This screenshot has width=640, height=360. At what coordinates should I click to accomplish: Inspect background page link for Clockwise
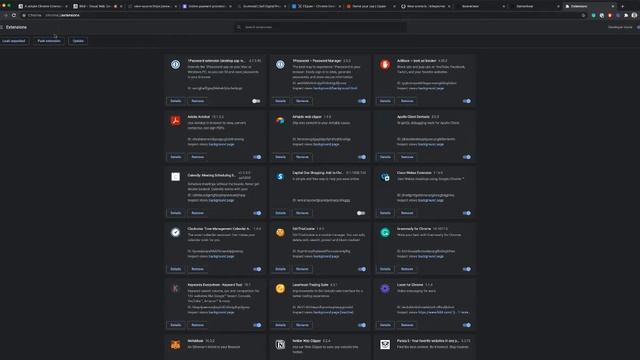222,257
